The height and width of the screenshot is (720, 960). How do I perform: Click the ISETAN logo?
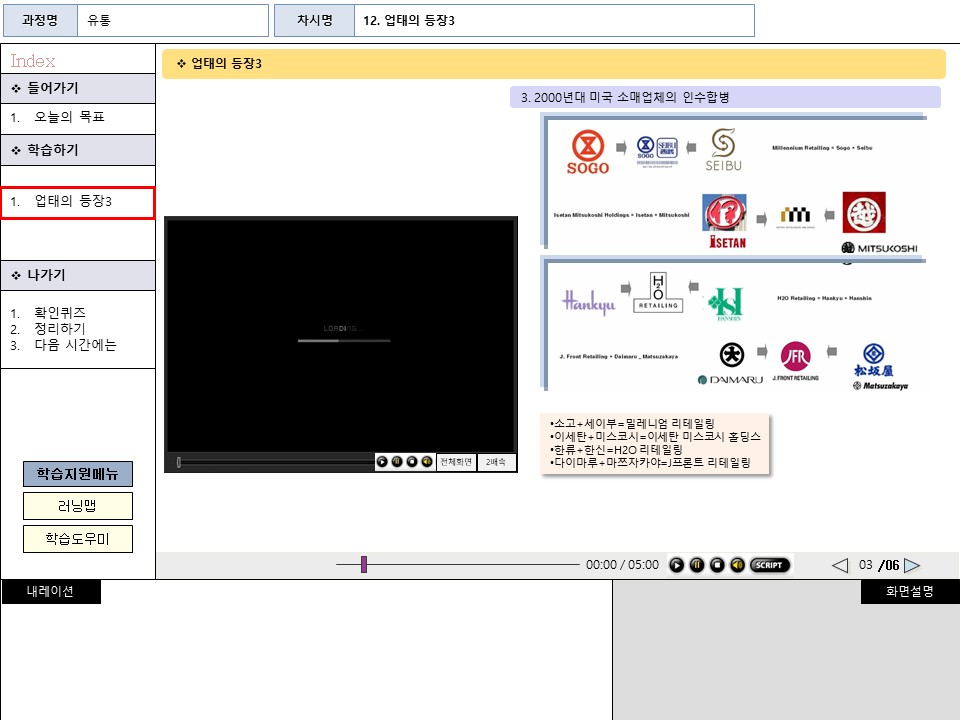pos(725,221)
